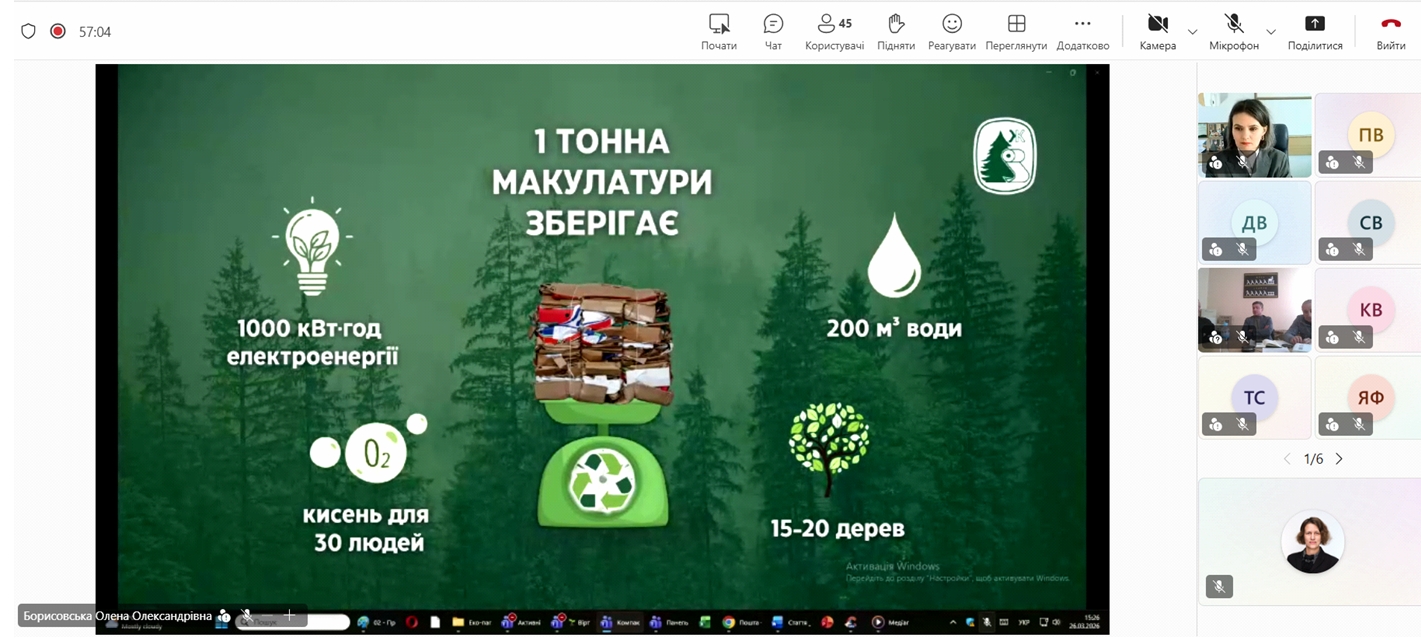
Task: Click Teams Активні item in shared taskbar
Action: click(520, 622)
